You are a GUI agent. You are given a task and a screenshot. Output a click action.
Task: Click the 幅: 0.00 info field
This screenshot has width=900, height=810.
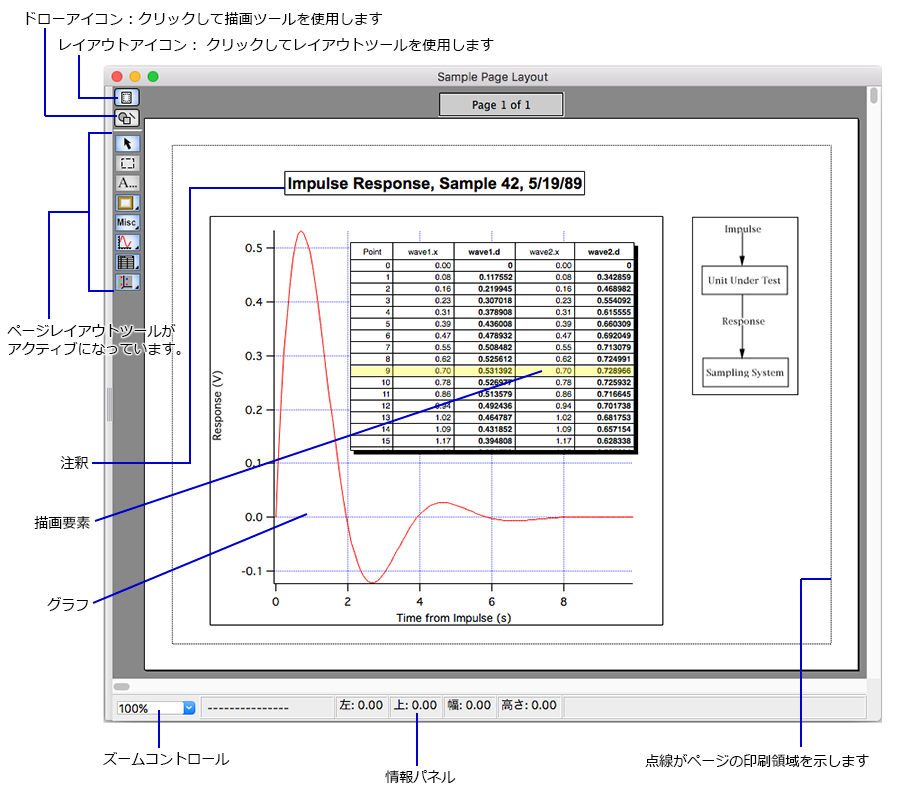(470, 706)
